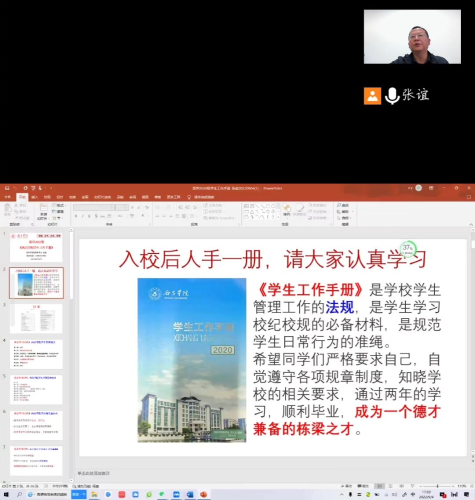Click the zoom percentage in the status bar
This screenshot has height=500, width=475.
[x=461, y=486]
